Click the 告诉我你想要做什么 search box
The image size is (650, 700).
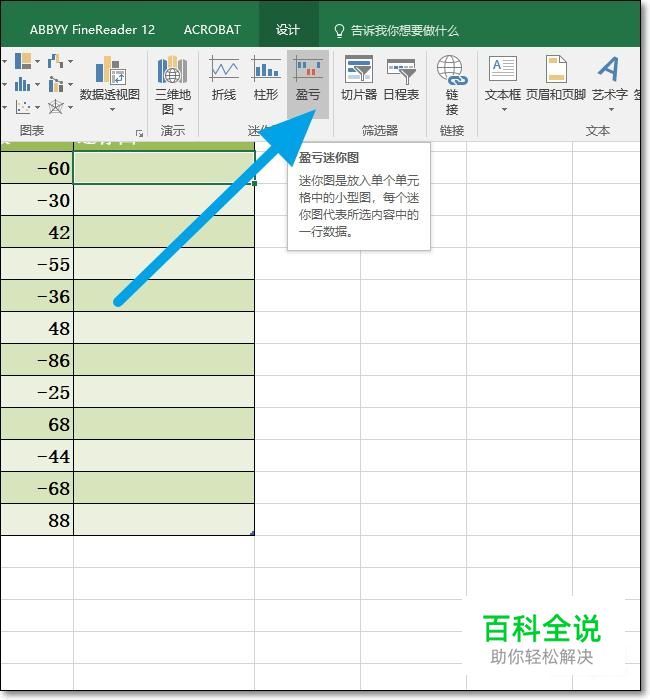[x=404, y=31]
